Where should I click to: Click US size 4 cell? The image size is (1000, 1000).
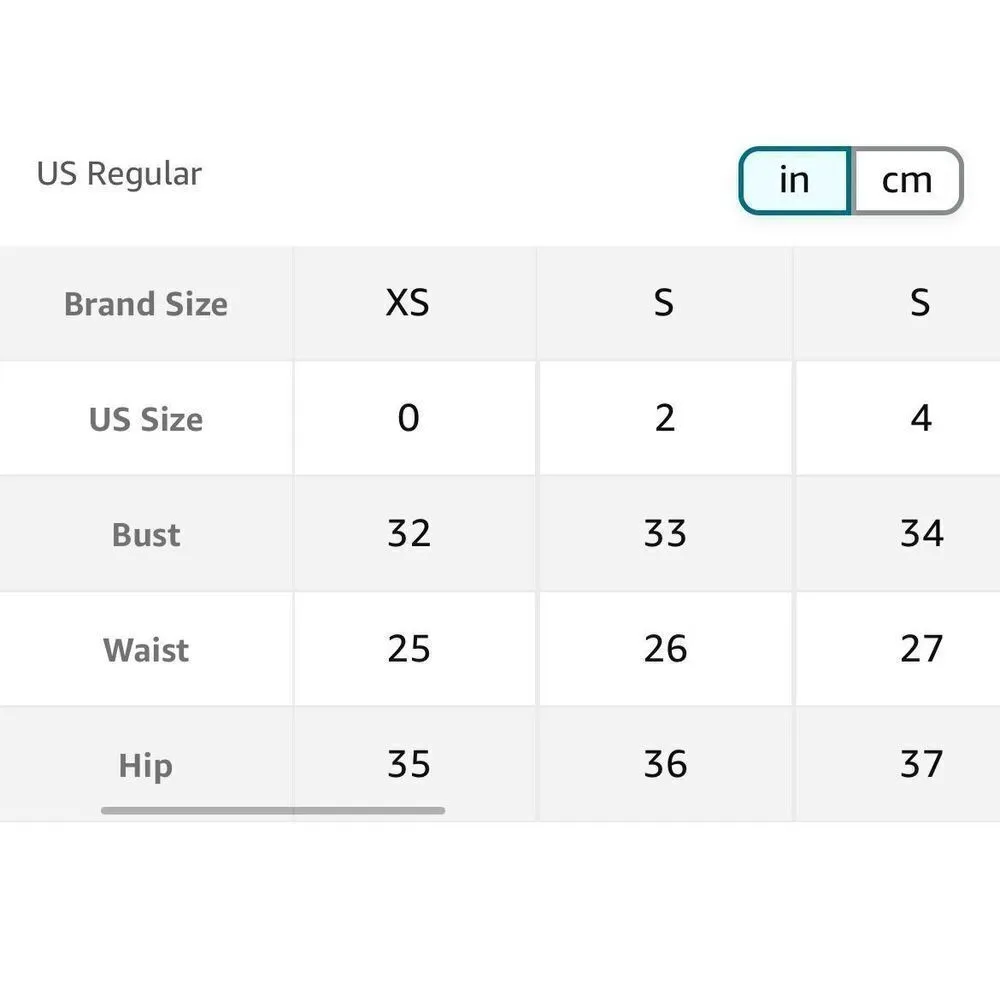[921, 418]
